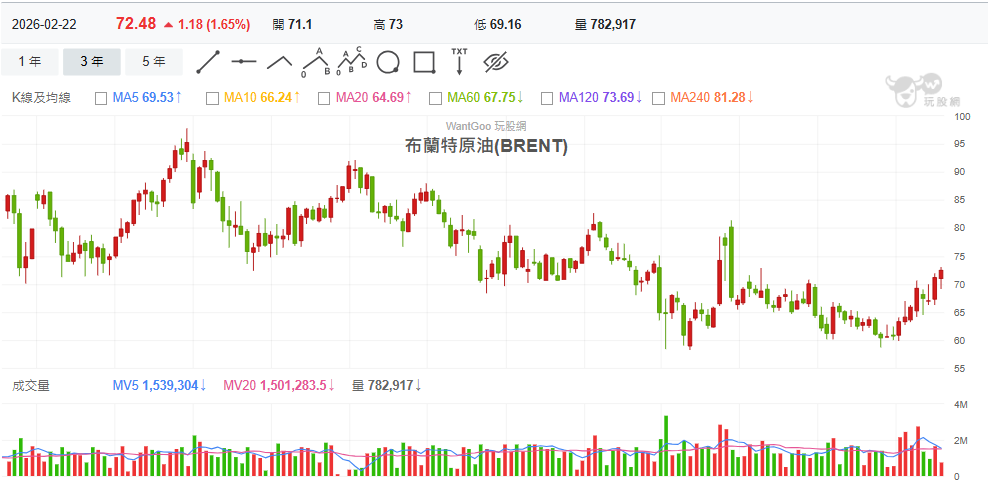Image resolution: width=988 pixels, height=486 pixels.
Task: Toggle the MA20 moving average checkbox
Action: click(x=324, y=98)
